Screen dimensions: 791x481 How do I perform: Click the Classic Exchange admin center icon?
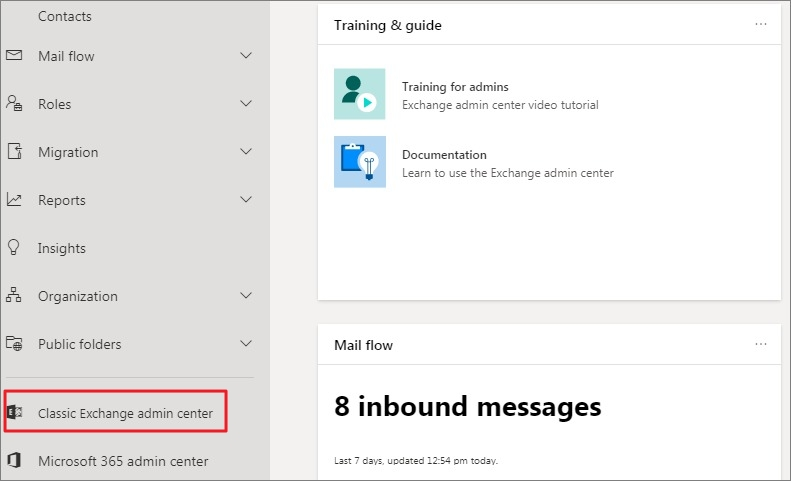[15, 412]
